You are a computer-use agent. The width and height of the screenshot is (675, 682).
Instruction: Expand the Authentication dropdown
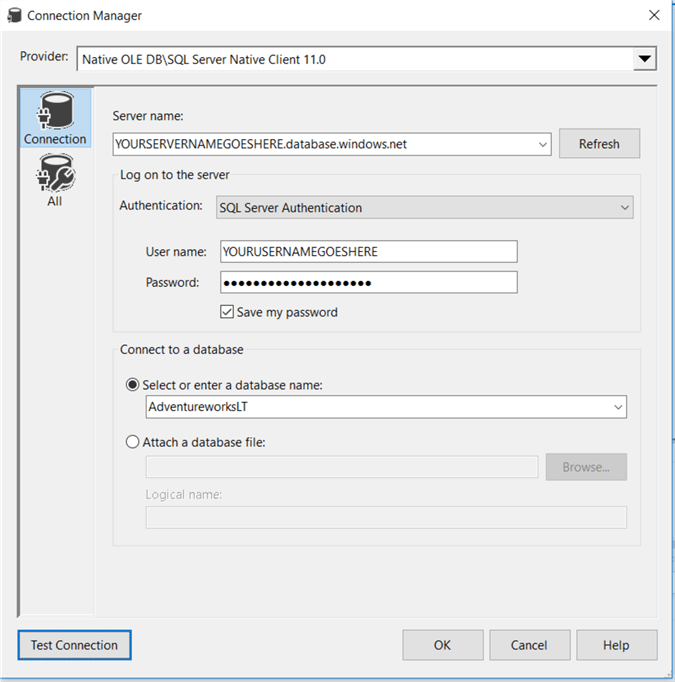click(x=625, y=208)
